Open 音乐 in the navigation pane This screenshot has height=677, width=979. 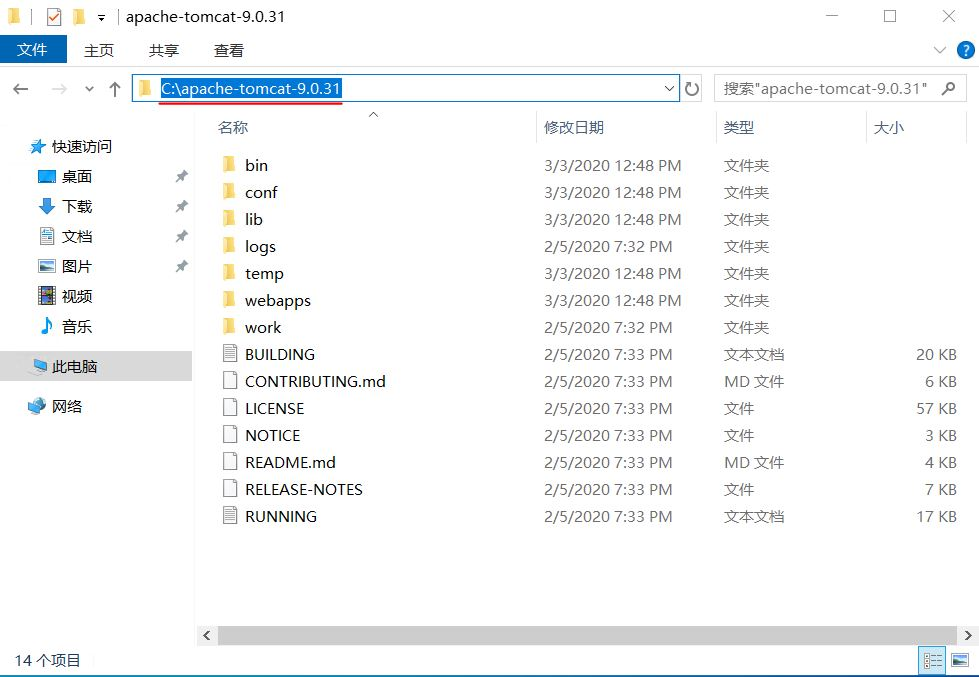76,326
